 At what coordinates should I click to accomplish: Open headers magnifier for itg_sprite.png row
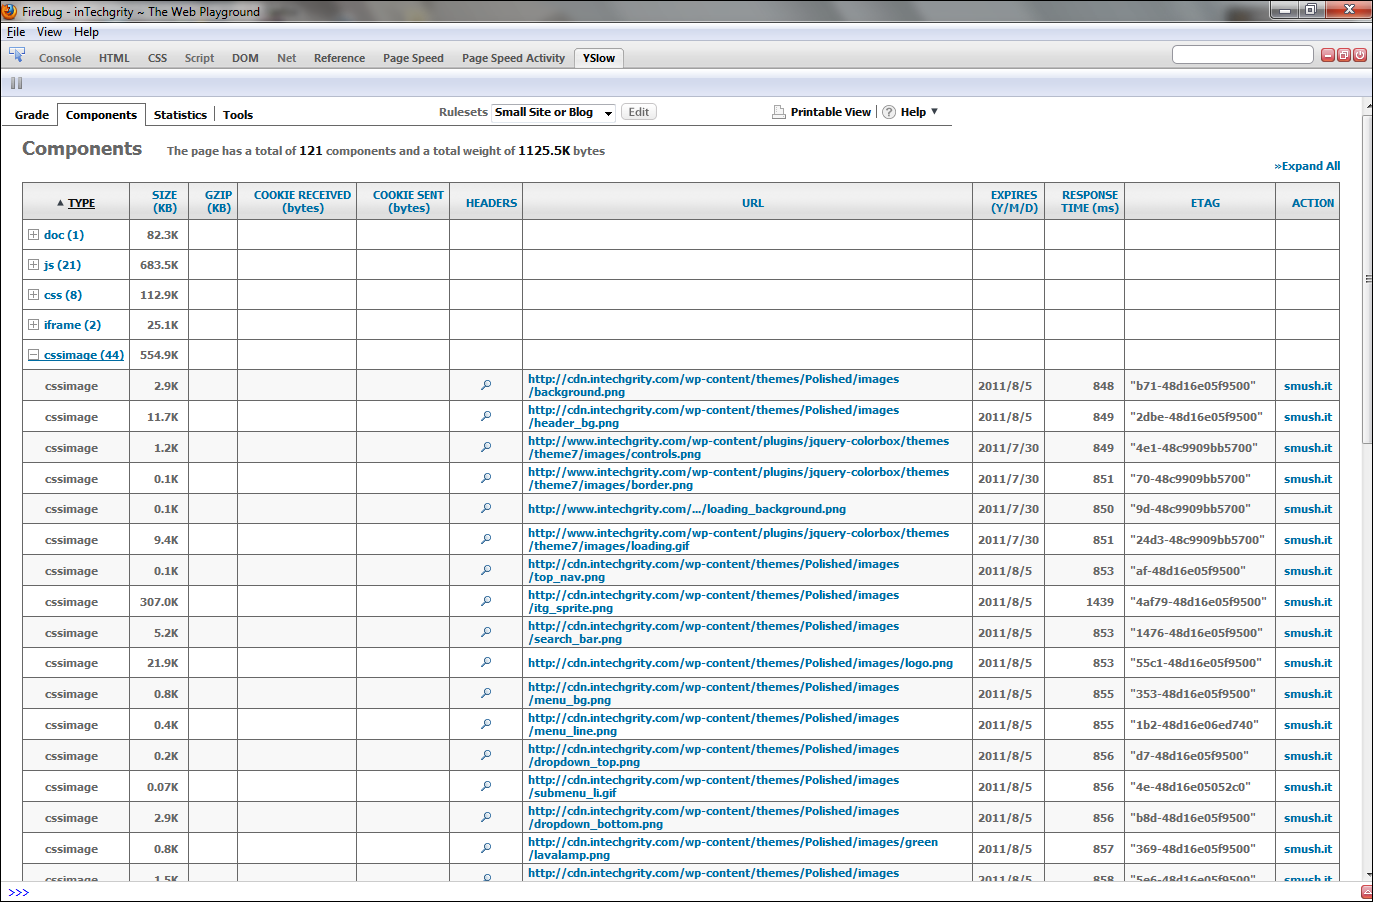click(486, 601)
